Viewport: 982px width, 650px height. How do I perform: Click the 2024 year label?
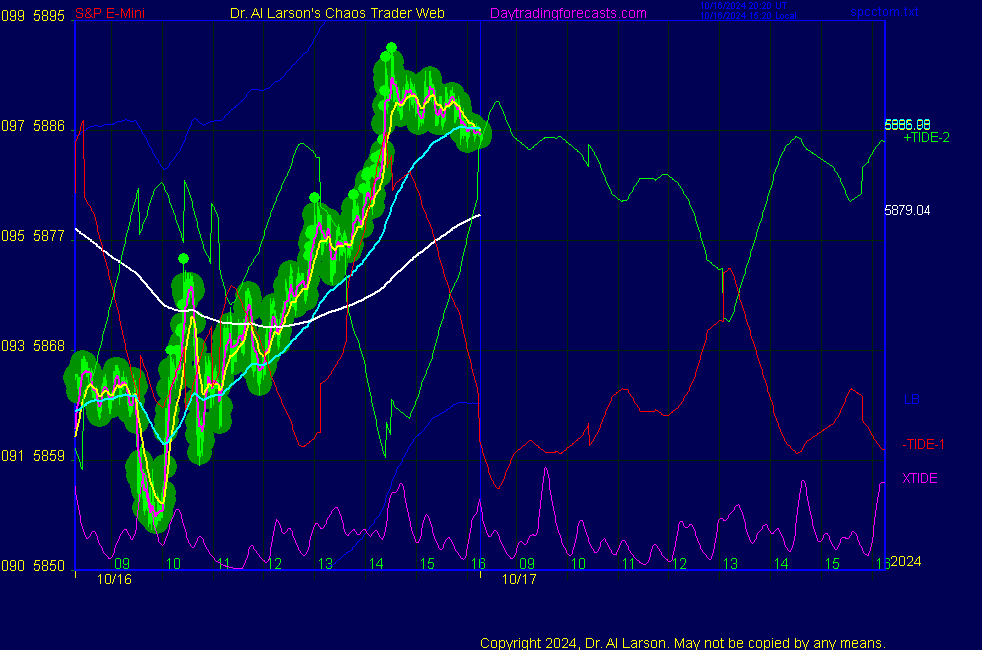tap(905, 561)
